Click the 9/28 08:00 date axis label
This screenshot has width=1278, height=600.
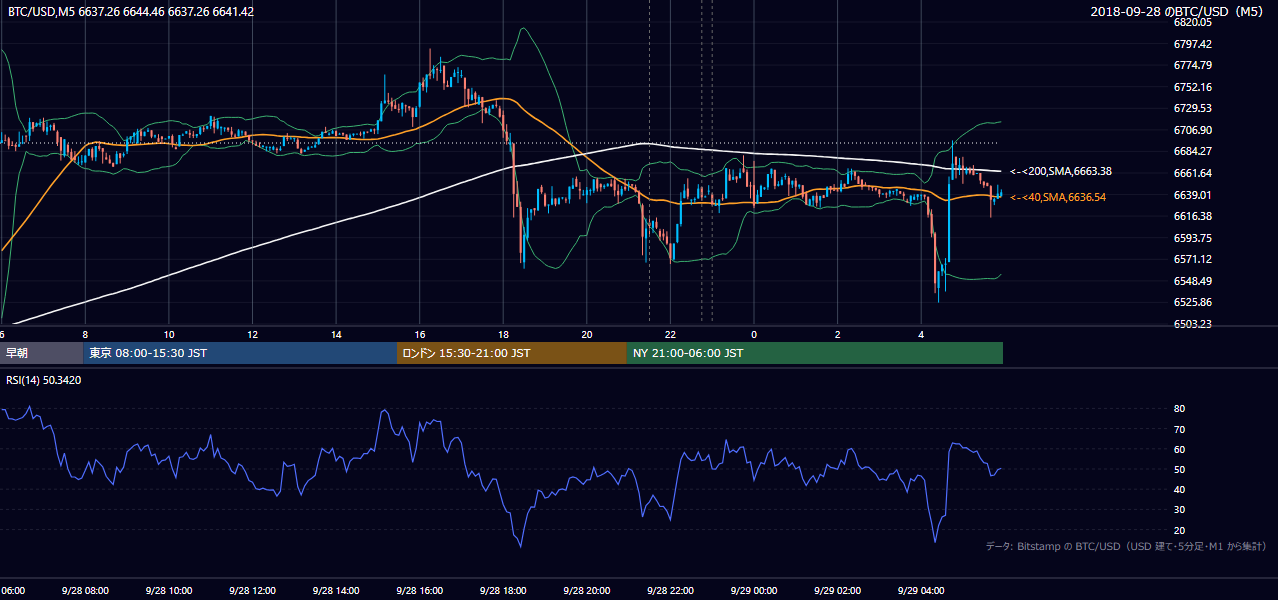pos(83,590)
